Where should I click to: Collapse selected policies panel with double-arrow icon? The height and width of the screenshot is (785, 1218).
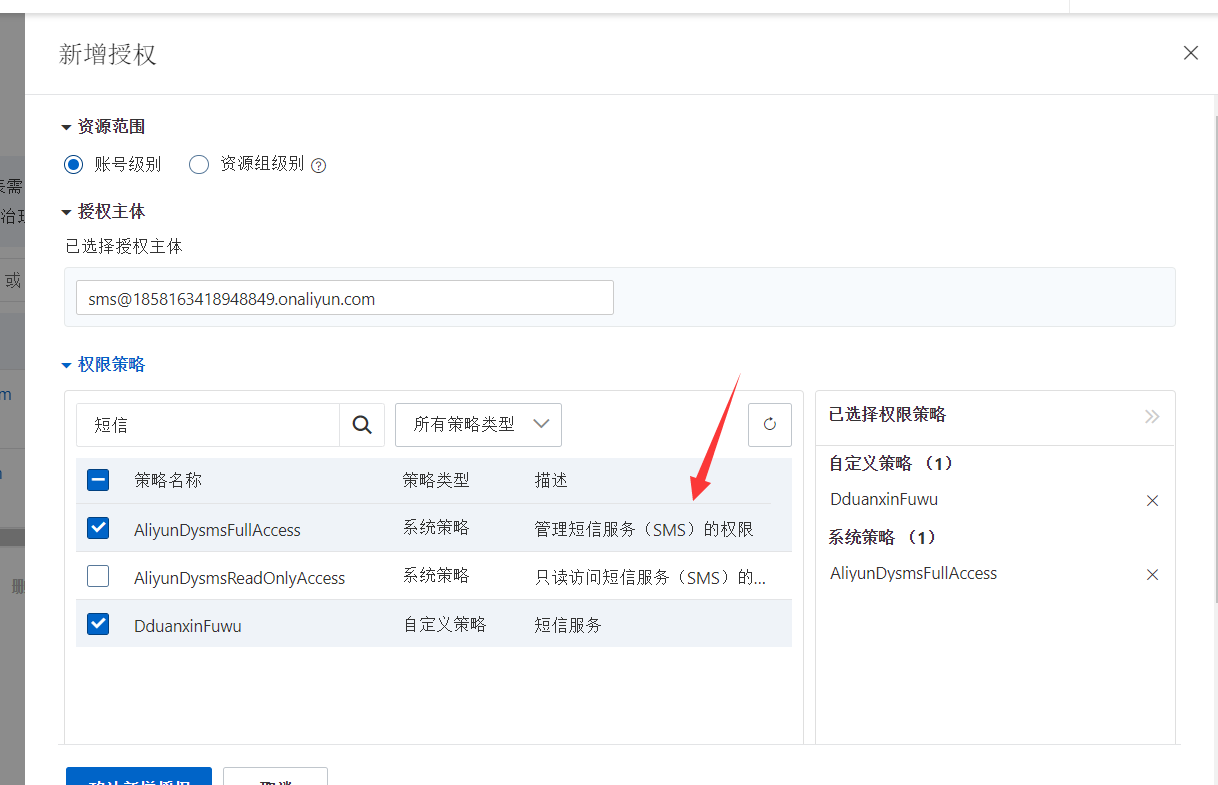tap(1152, 416)
